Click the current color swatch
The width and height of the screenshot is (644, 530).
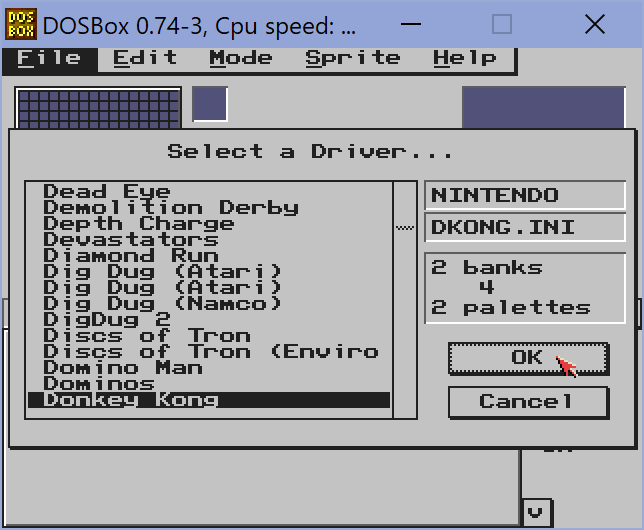[x=210, y=104]
